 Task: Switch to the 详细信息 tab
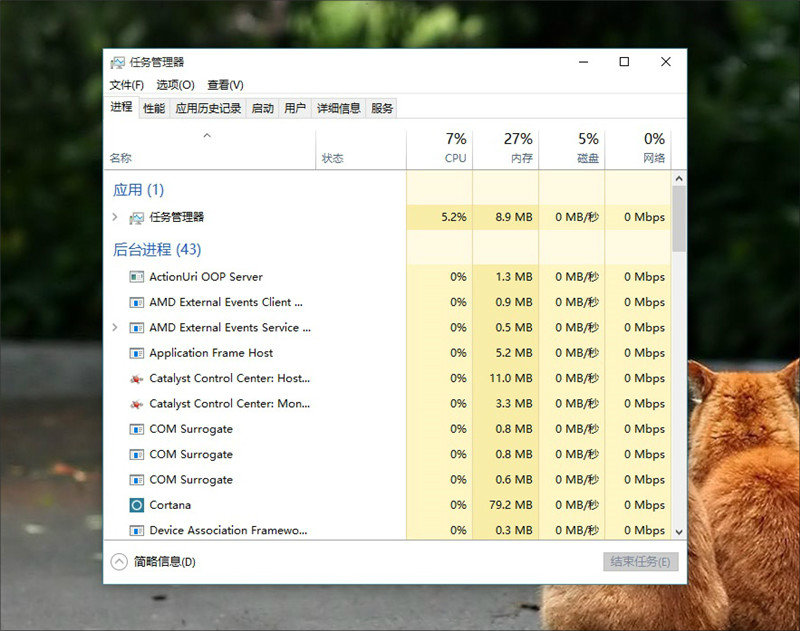point(338,108)
